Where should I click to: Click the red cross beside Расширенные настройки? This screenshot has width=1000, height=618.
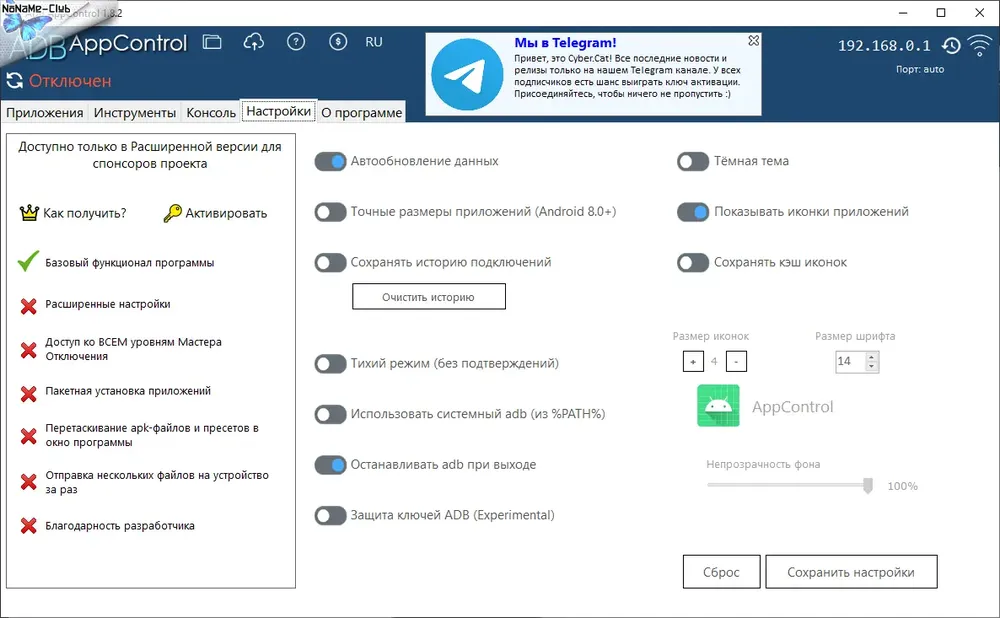pyautogui.click(x=28, y=306)
